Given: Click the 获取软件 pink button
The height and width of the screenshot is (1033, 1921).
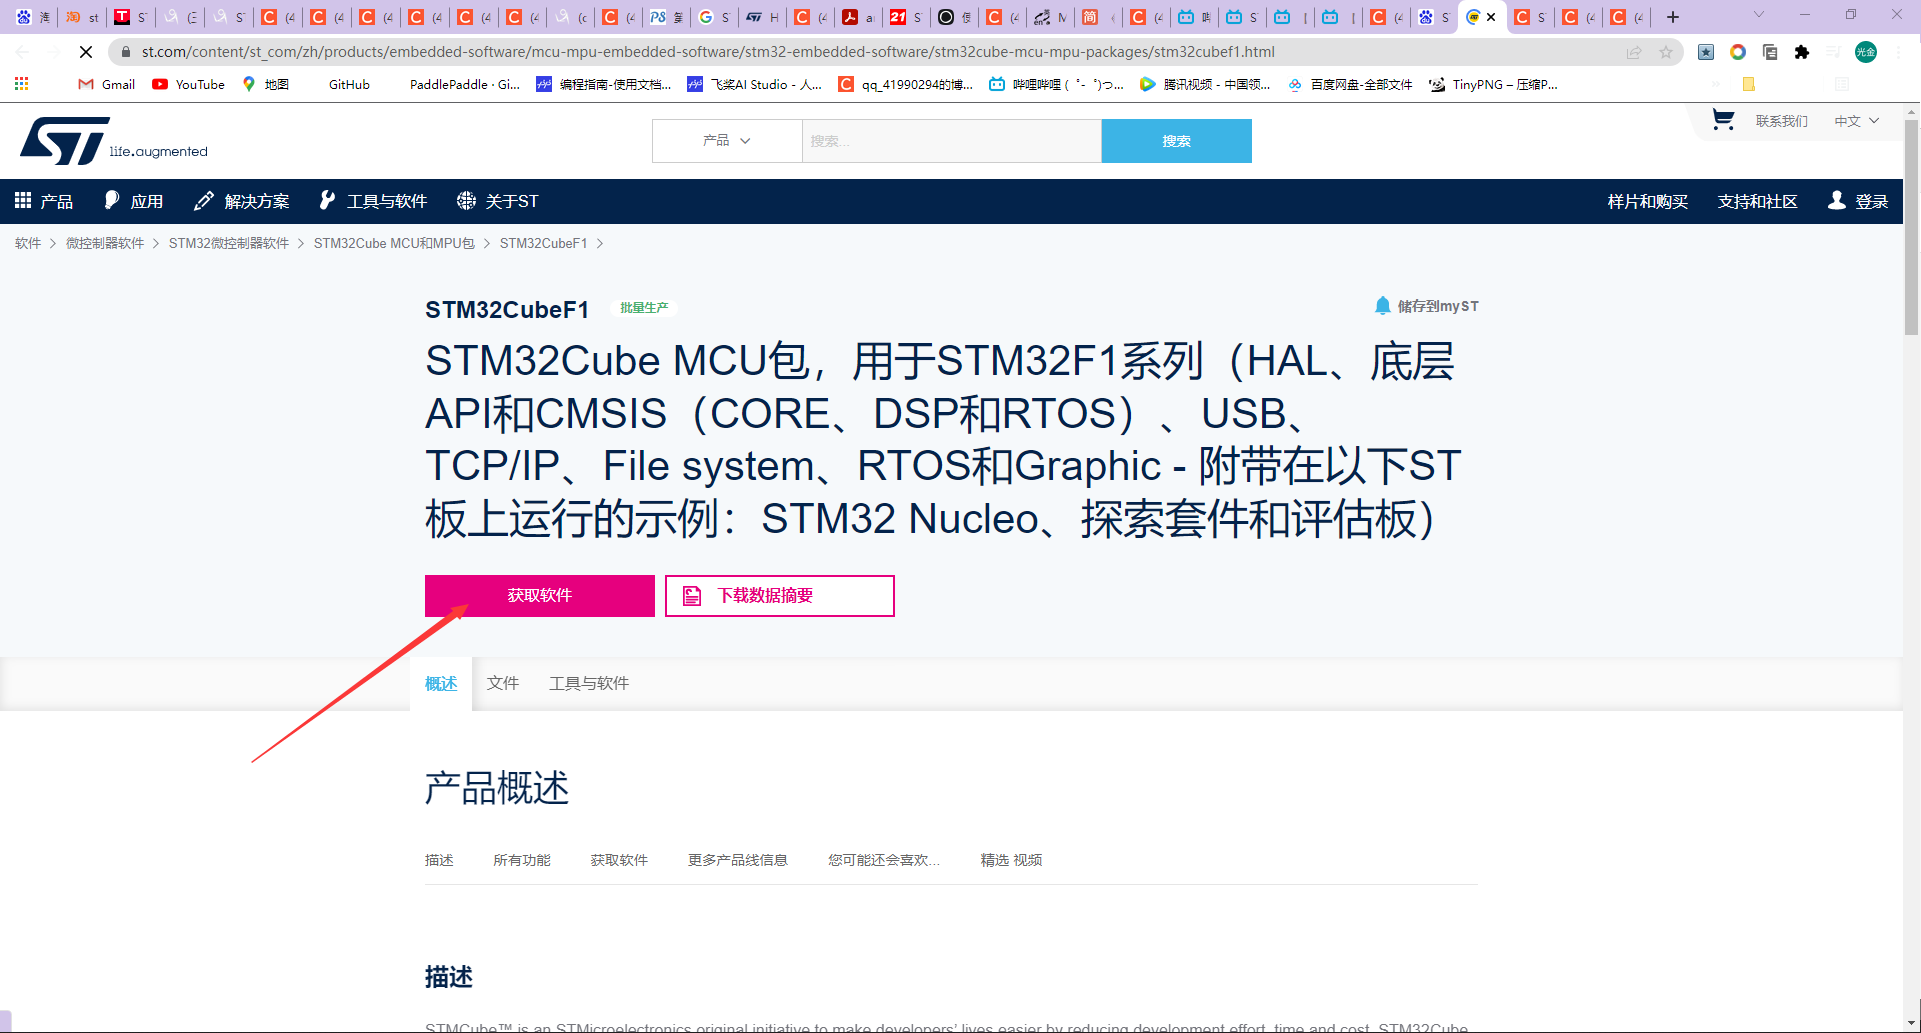Looking at the screenshot, I should click(540, 595).
